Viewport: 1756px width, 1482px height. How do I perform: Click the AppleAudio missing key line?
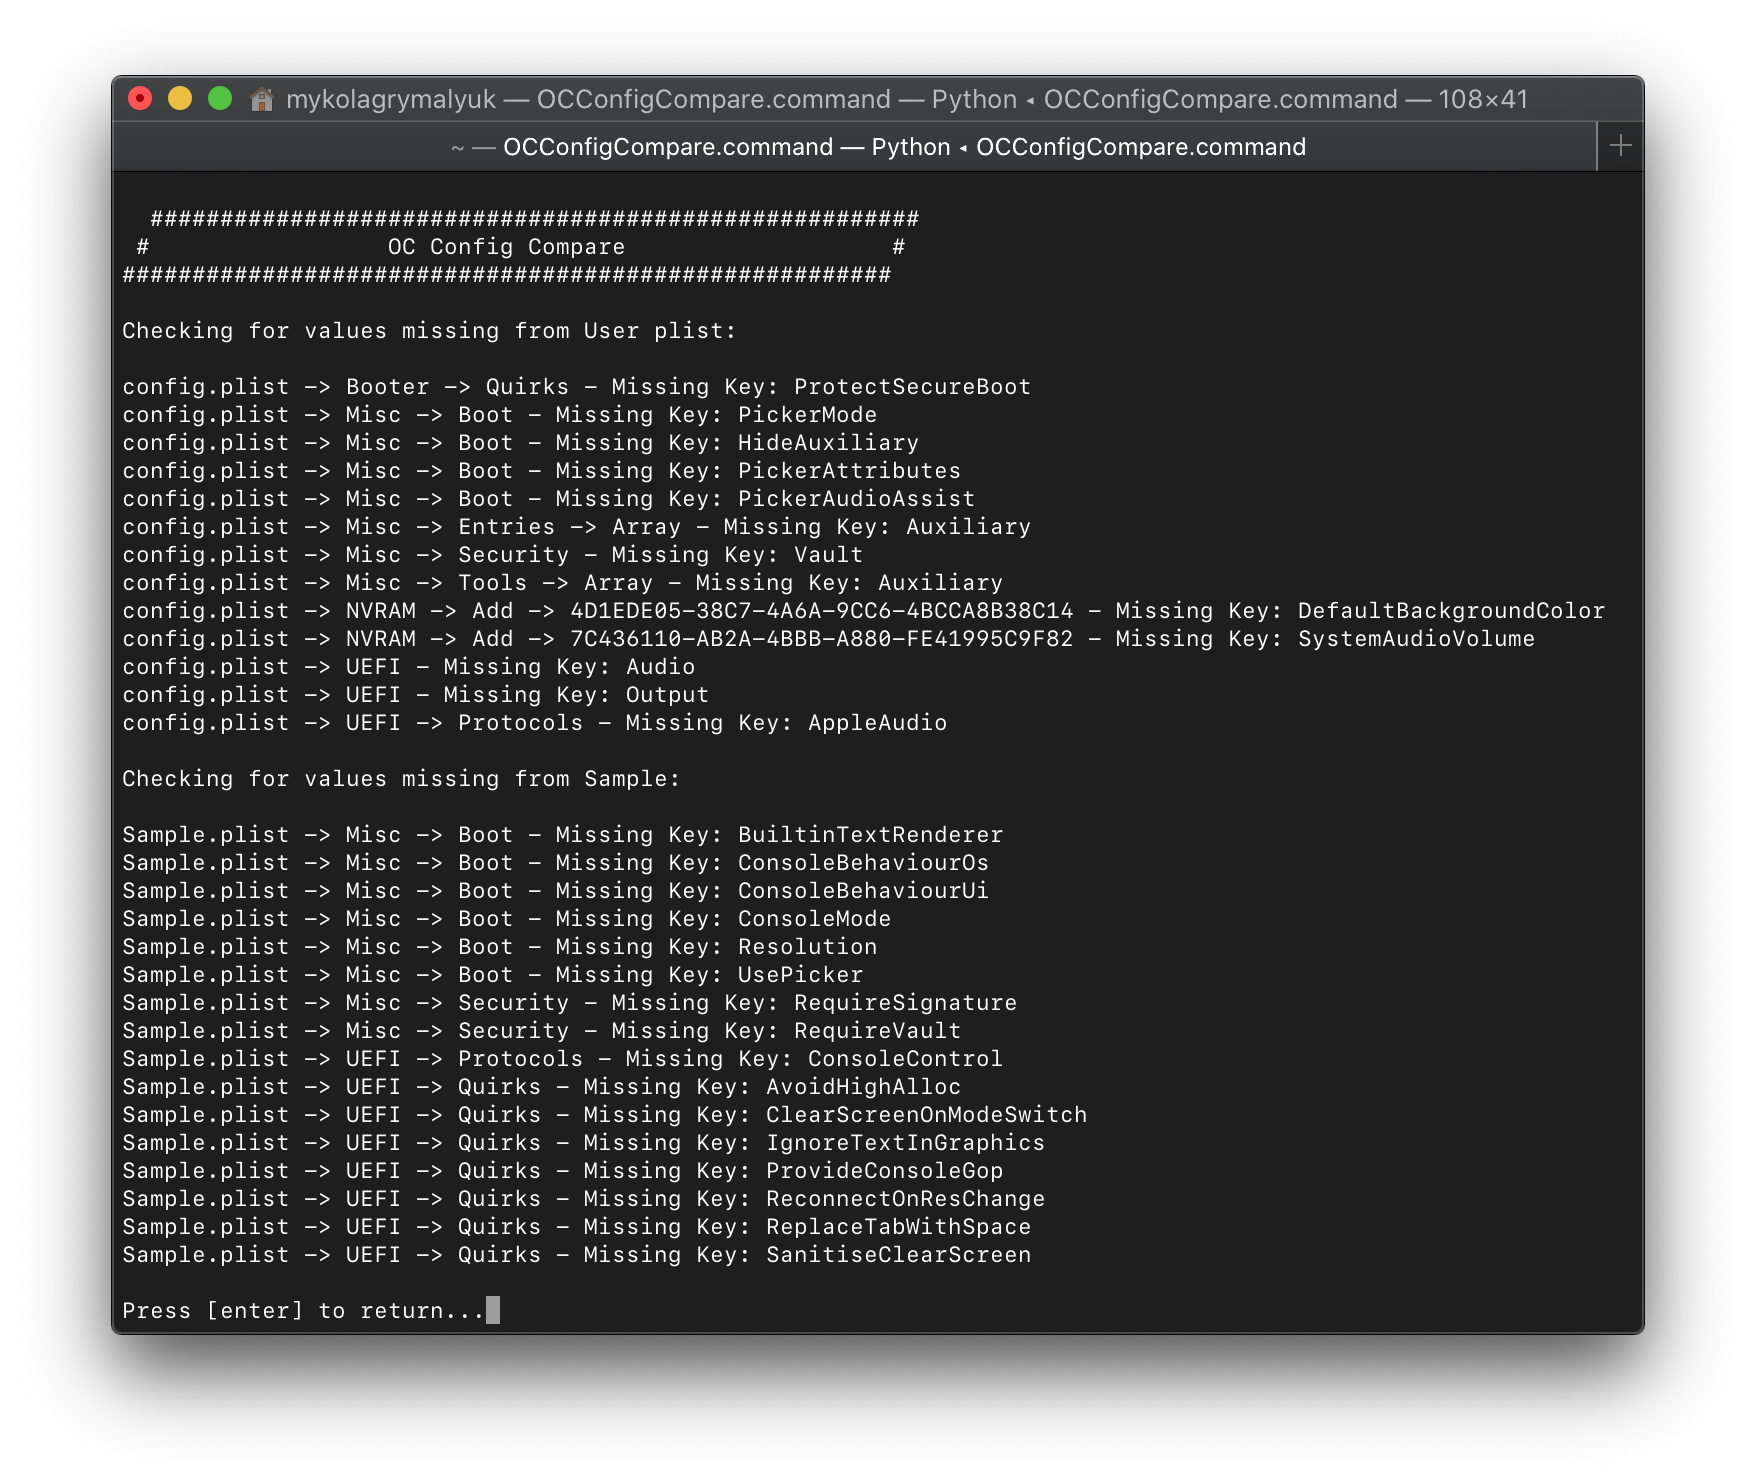(534, 723)
